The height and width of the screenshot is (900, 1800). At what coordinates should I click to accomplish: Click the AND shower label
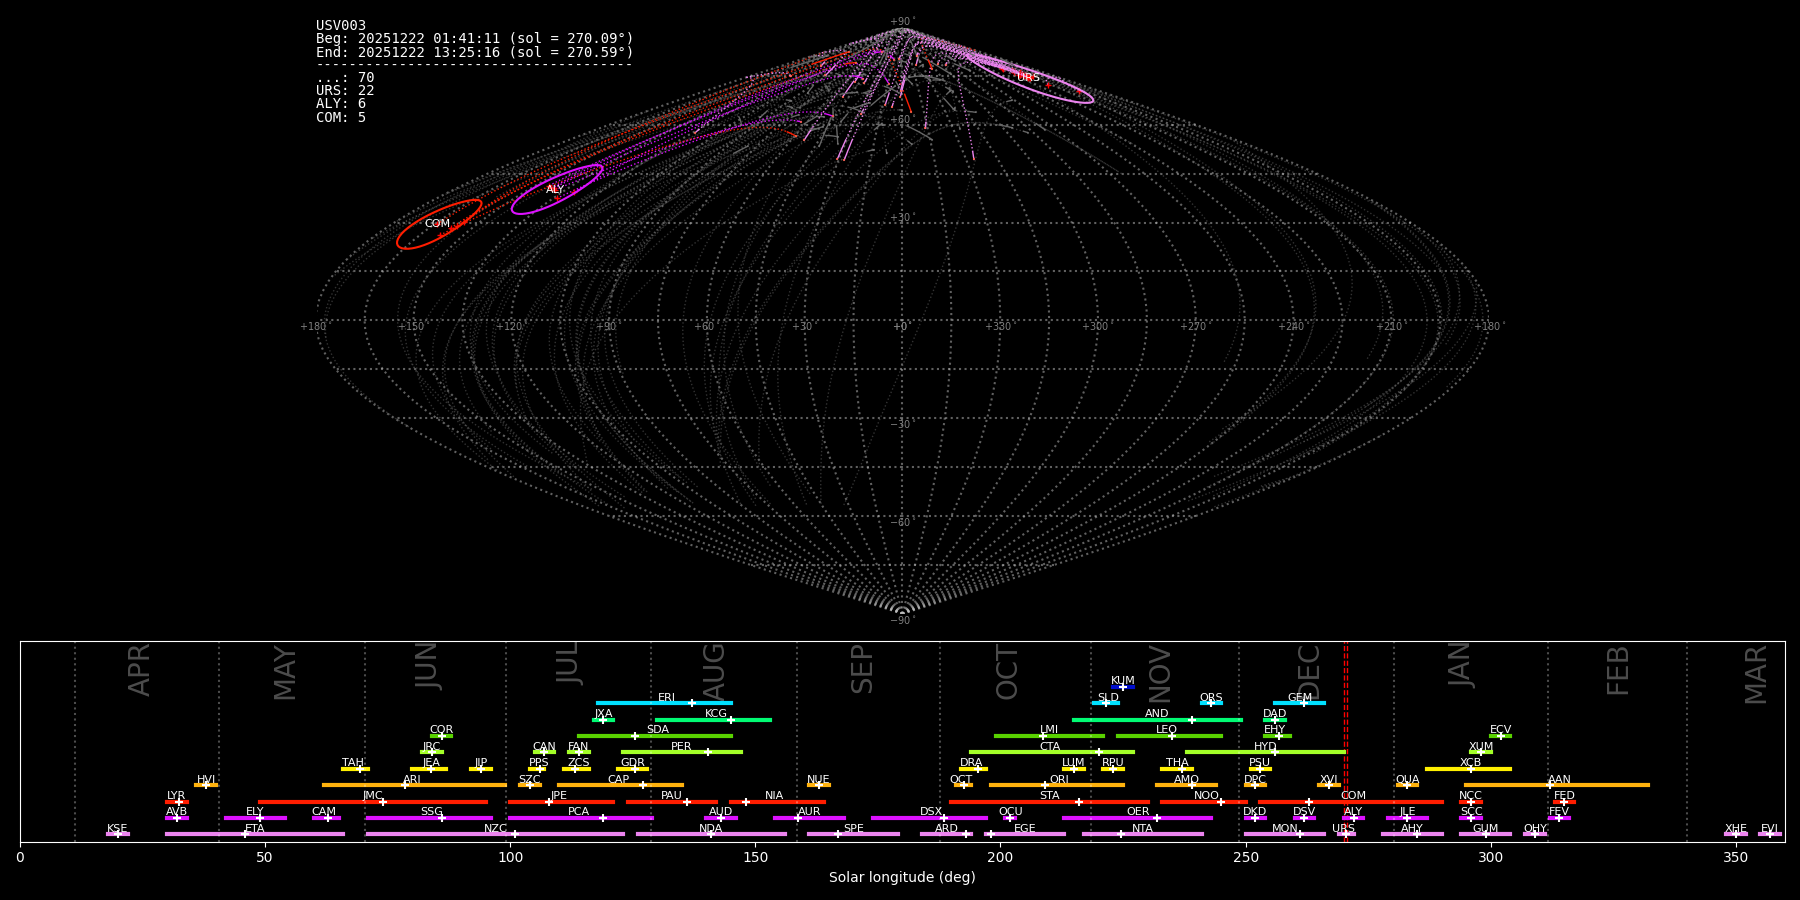click(x=1157, y=714)
